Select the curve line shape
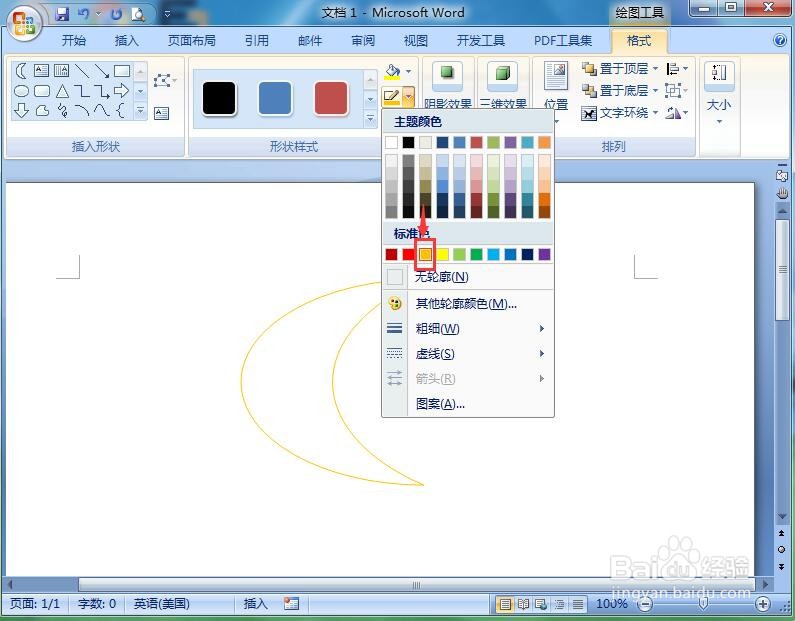This screenshot has width=795, height=621. pos(82,110)
